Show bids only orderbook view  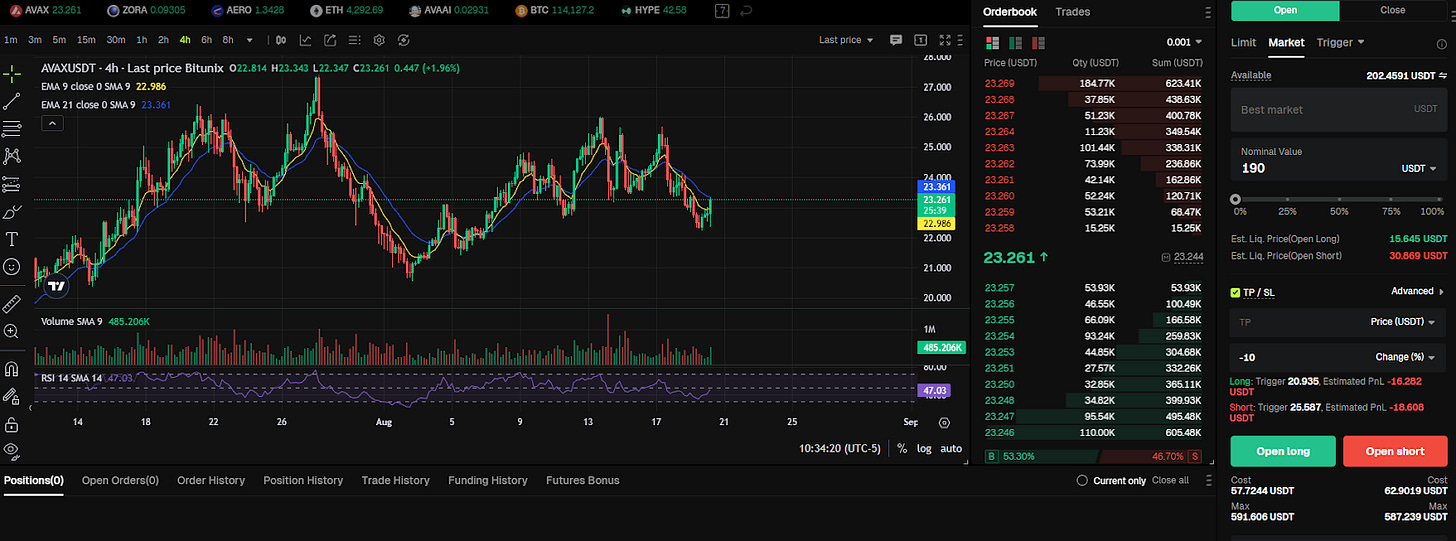coord(1015,43)
